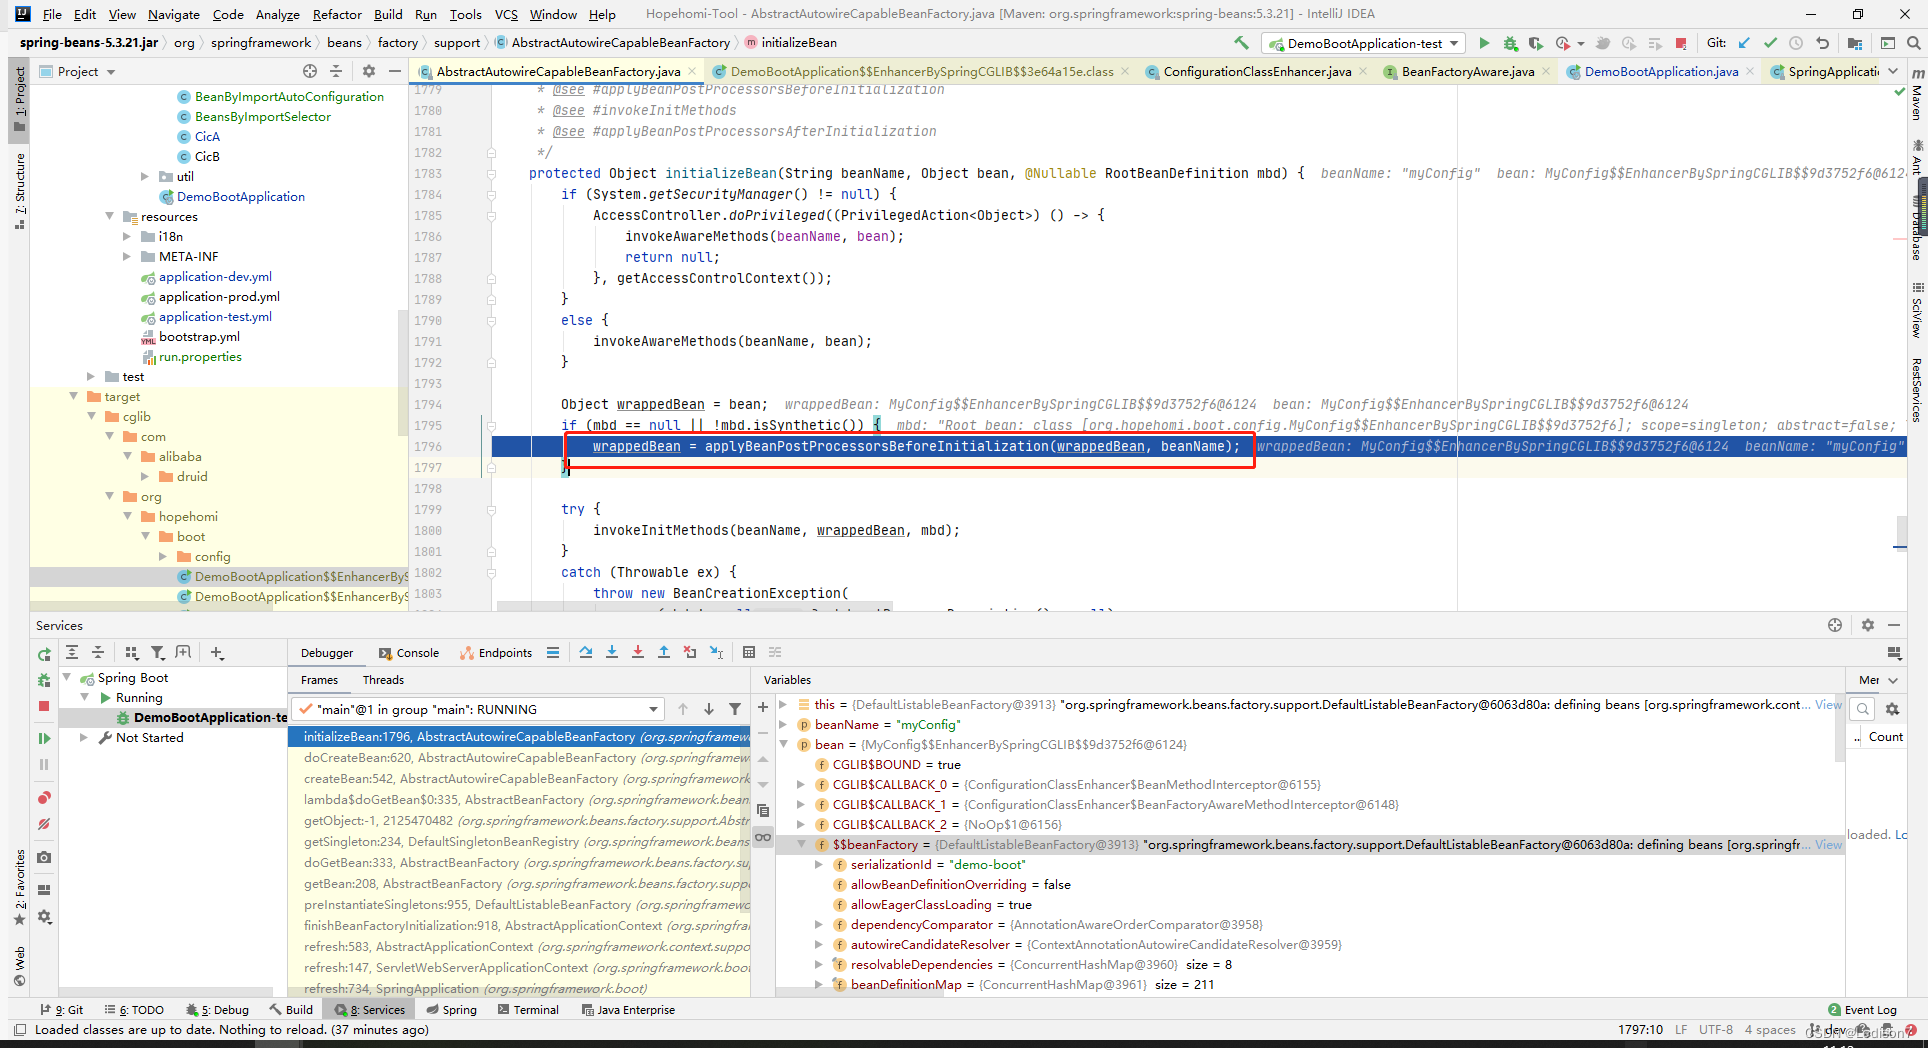
Task: Switch to ConfigurationClassEnhancer.java tab
Action: coord(1257,71)
